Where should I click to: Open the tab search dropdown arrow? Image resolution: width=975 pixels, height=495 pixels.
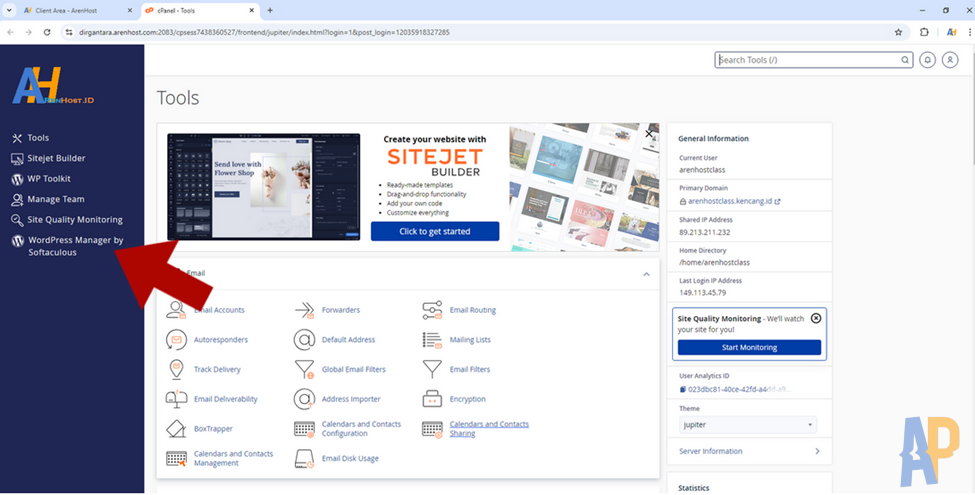click(9, 11)
